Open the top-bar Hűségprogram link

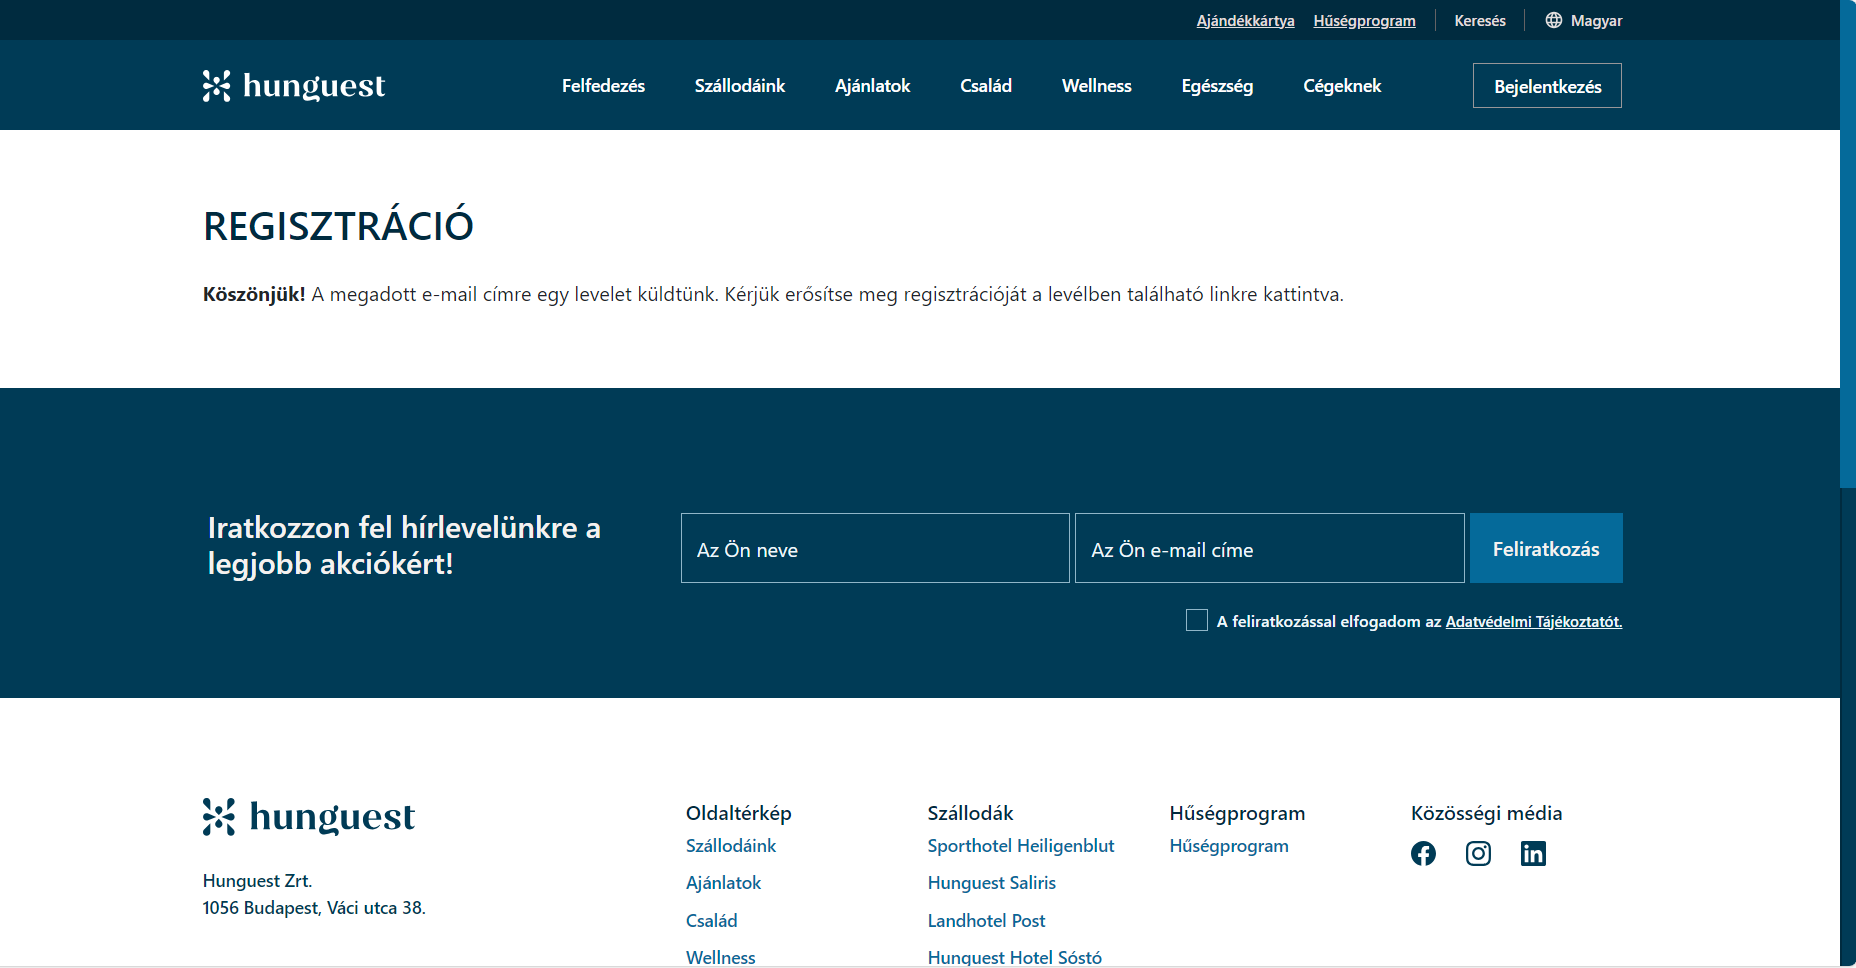click(x=1364, y=20)
